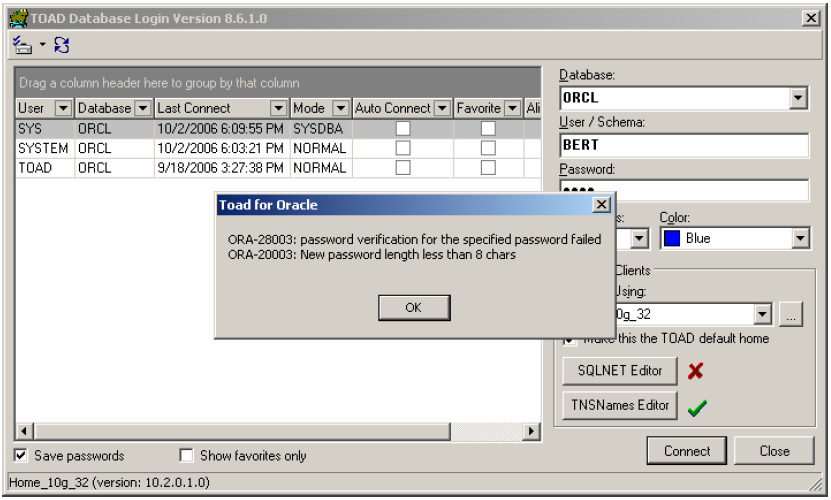Expand the Database ORCL combo box
The height and width of the screenshot is (500, 831).
pos(798,98)
